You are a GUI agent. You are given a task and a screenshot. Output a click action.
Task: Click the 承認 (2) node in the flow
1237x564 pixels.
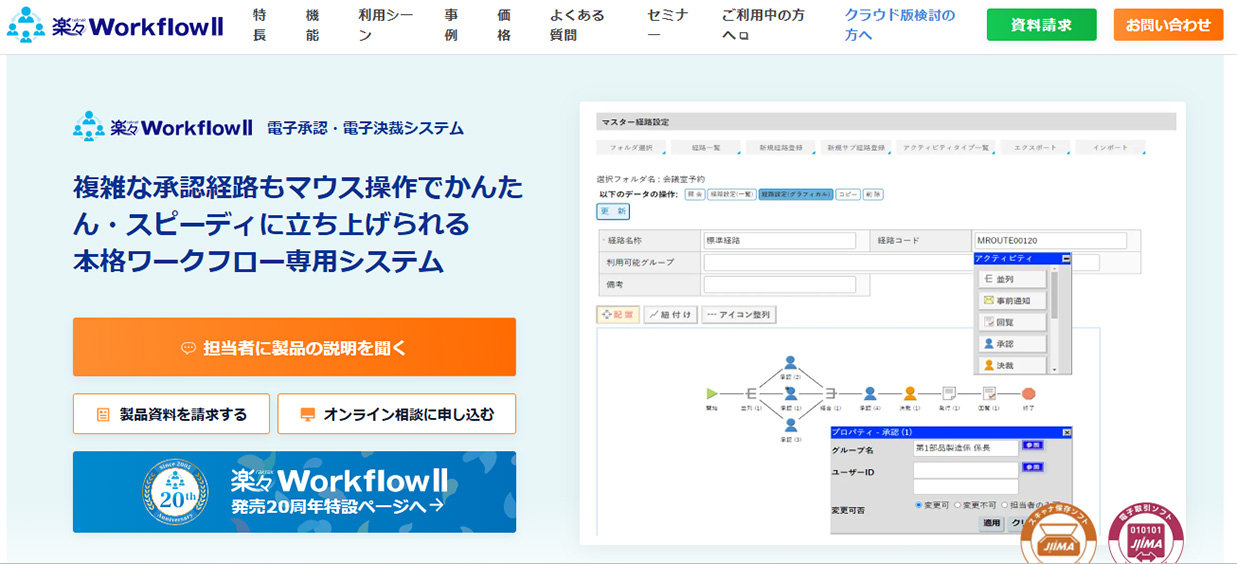point(790,363)
